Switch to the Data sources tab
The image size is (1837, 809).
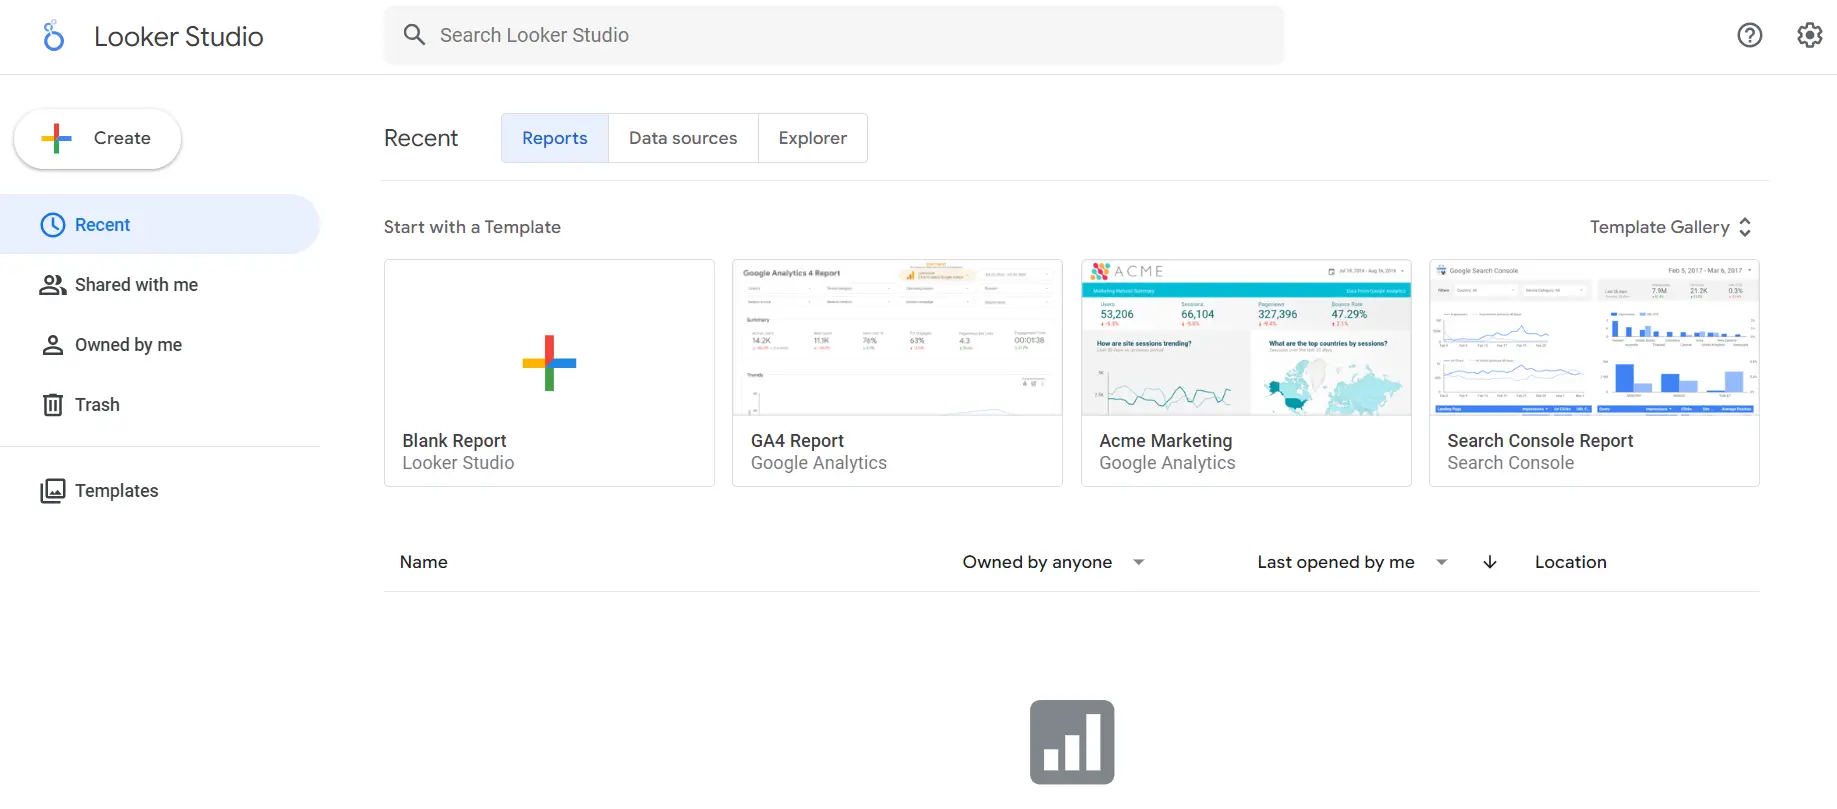coord(683,138)
